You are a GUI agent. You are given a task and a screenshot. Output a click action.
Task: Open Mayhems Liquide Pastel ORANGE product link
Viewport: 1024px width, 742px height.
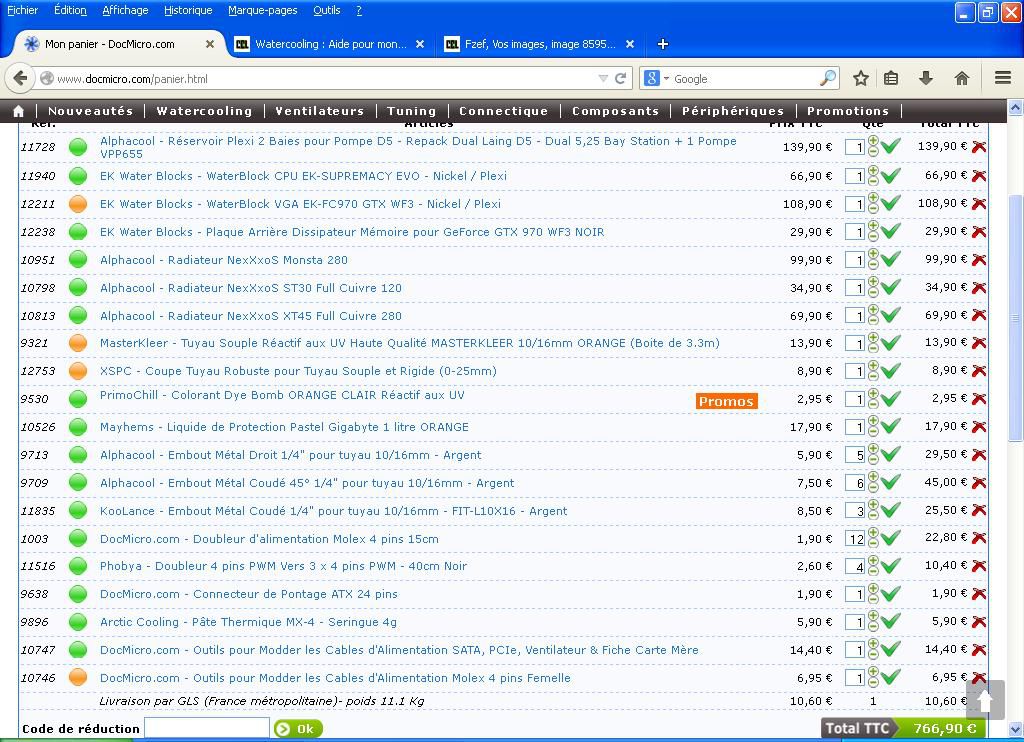[x=284, y=427]
